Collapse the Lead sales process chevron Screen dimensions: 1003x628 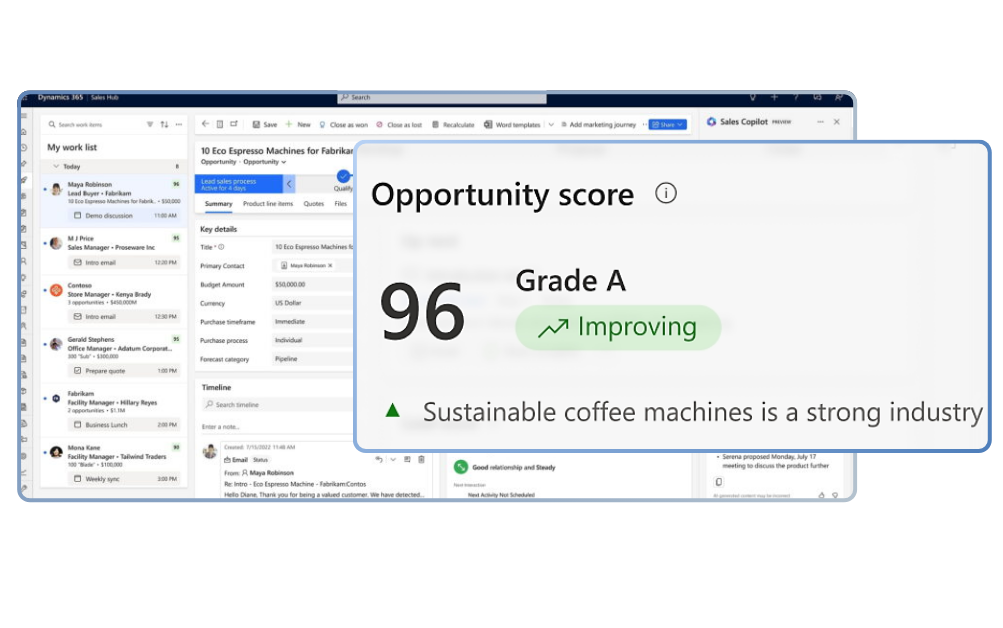(x=289, y=184)
